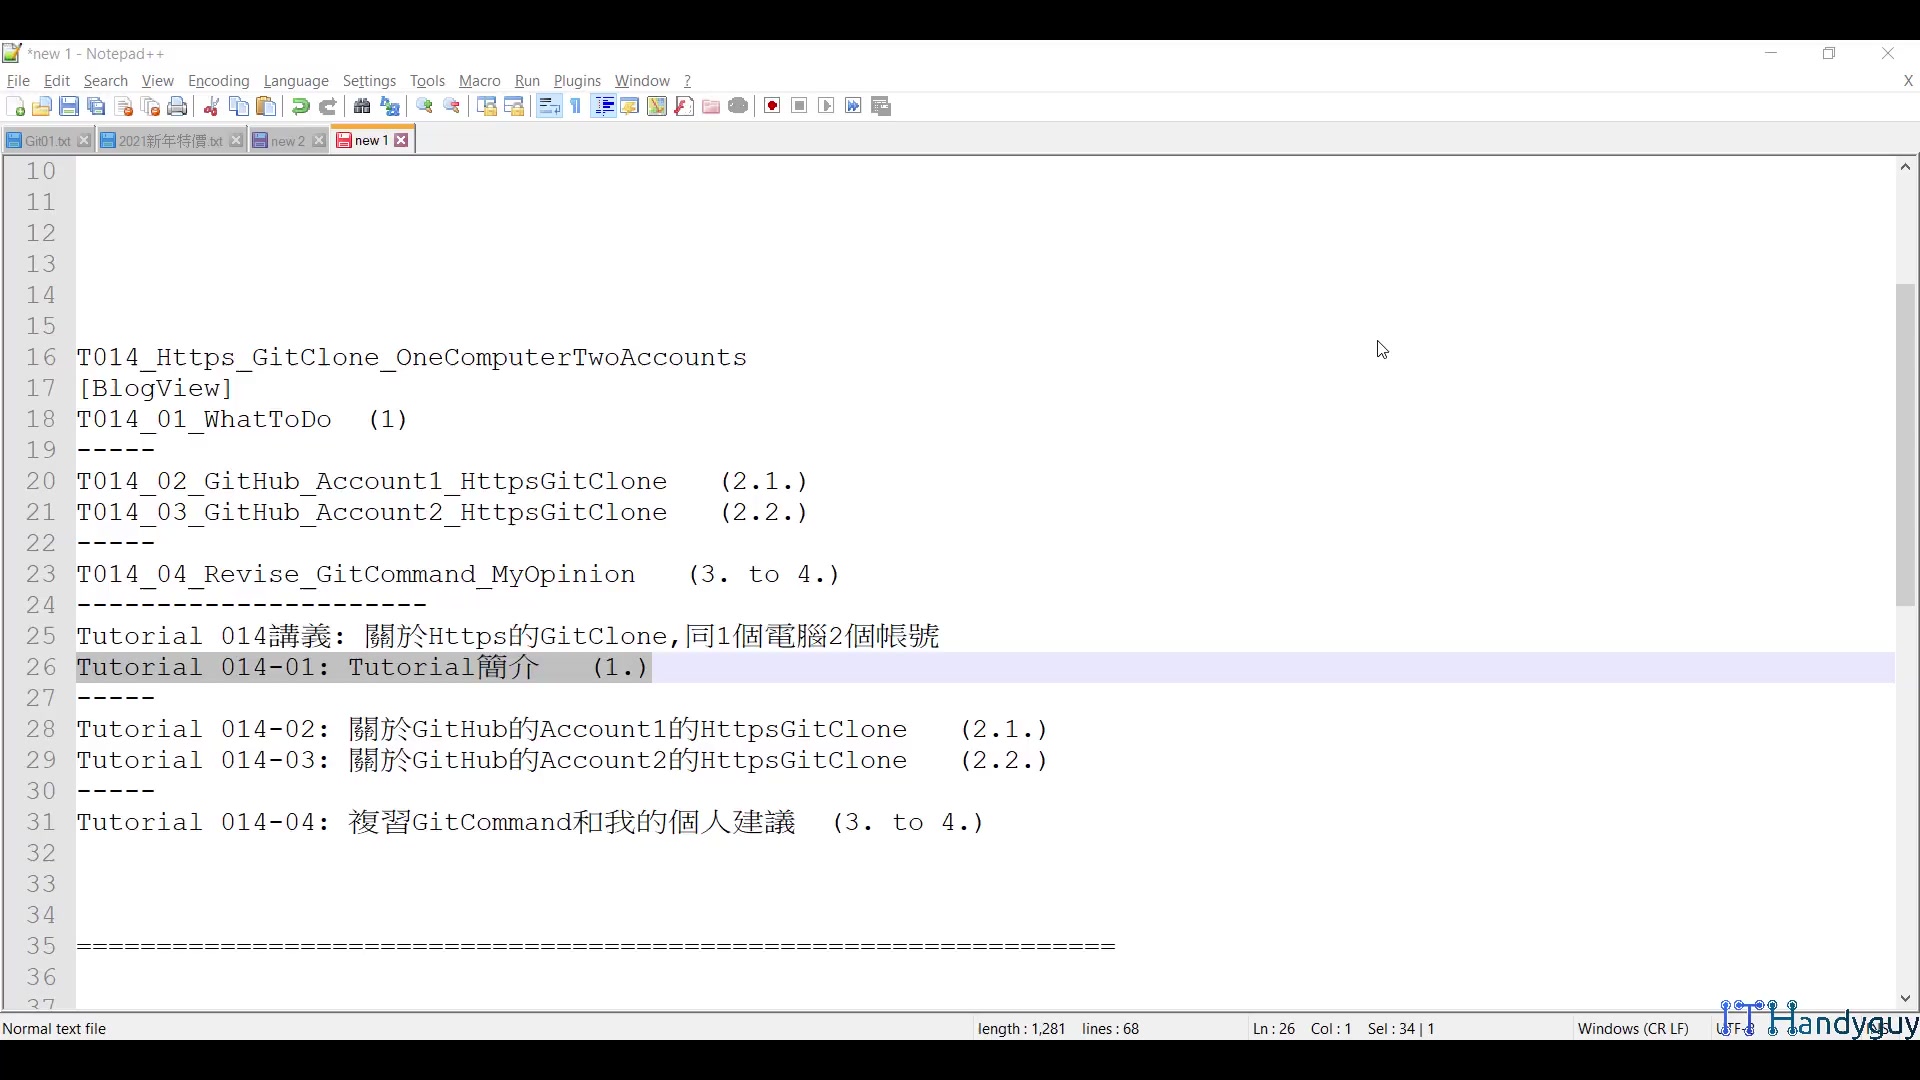Toggle Show All Characters pilcrow
The width and height of the screenshot is (1920, 1080).
[x=576, y=107]
